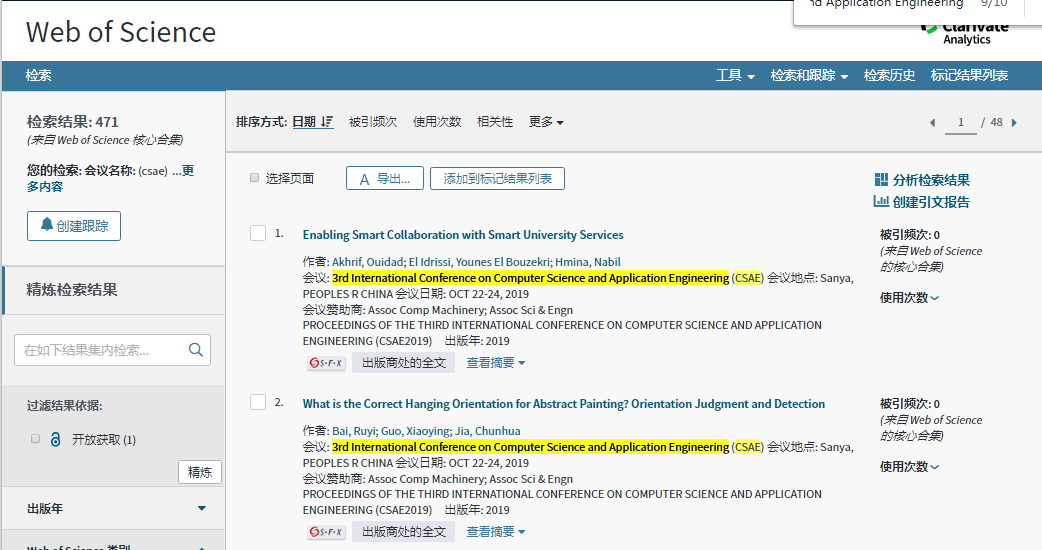
Task: Open article 'Enabling Smart Collaboration' title link
Action: click(x=463, y=235)
